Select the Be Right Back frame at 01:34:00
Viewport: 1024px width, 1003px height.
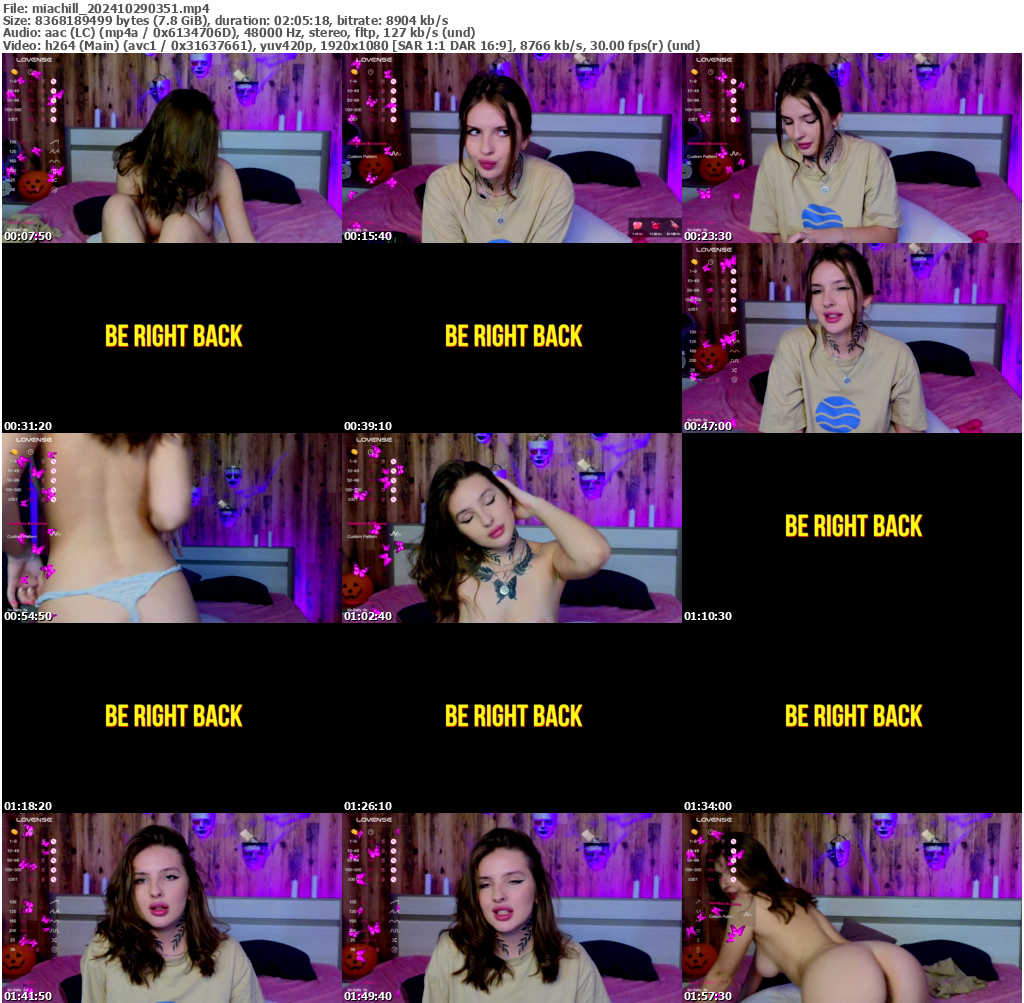[851, 718]
